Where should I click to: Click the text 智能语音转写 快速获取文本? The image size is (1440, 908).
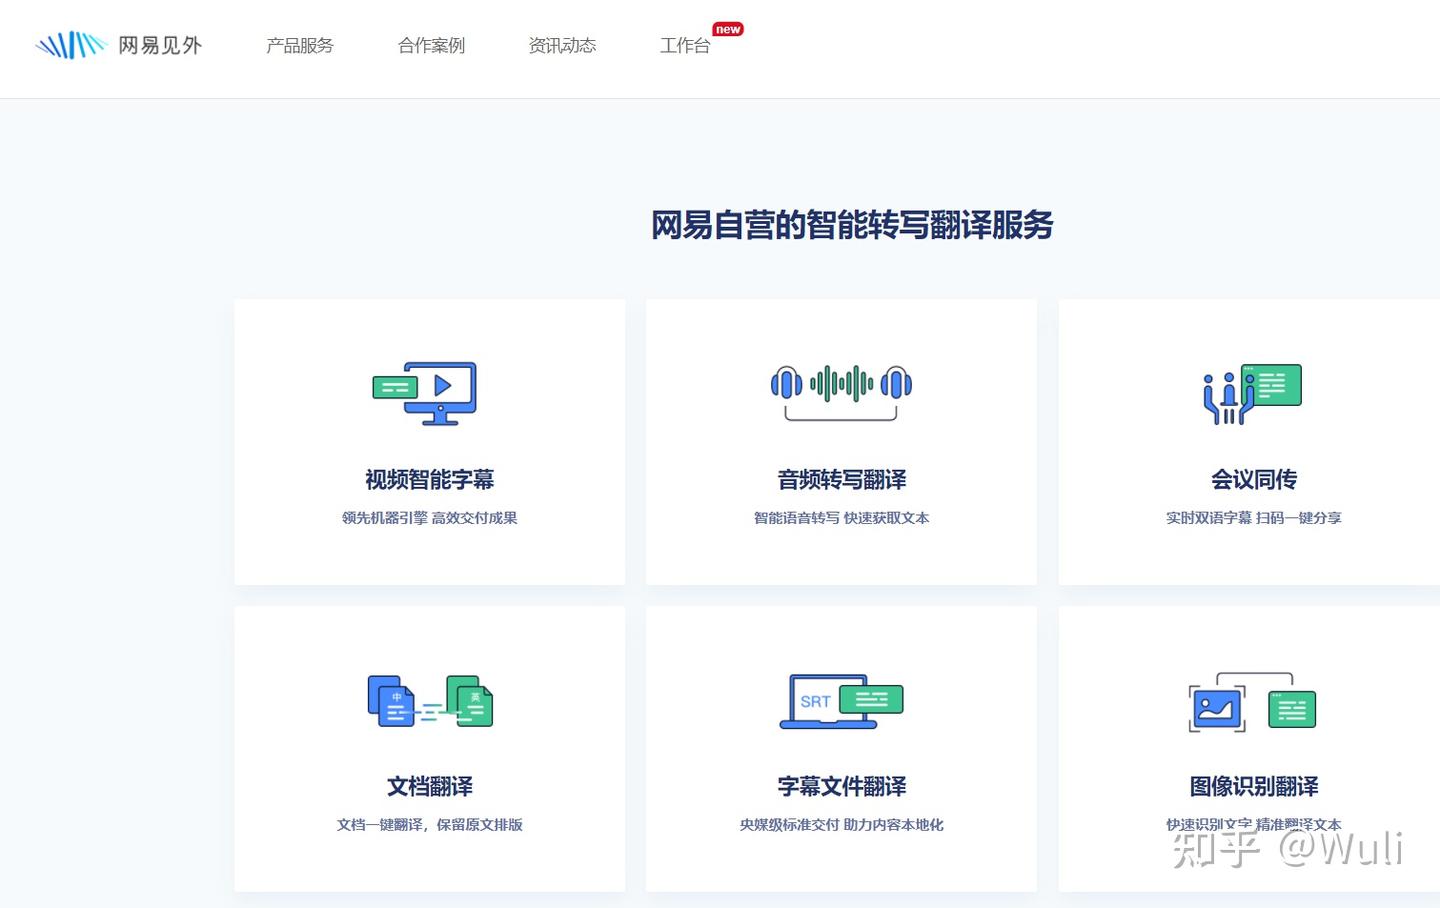(x=842, y=518)
